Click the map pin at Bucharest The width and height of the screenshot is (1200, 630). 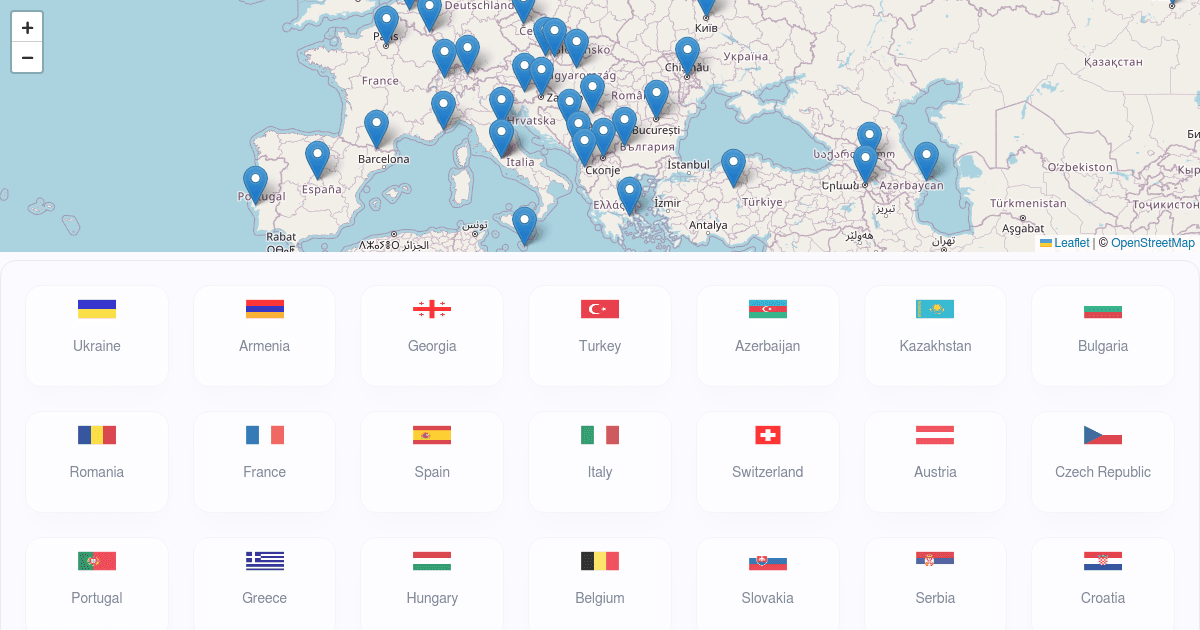[656, 98]
